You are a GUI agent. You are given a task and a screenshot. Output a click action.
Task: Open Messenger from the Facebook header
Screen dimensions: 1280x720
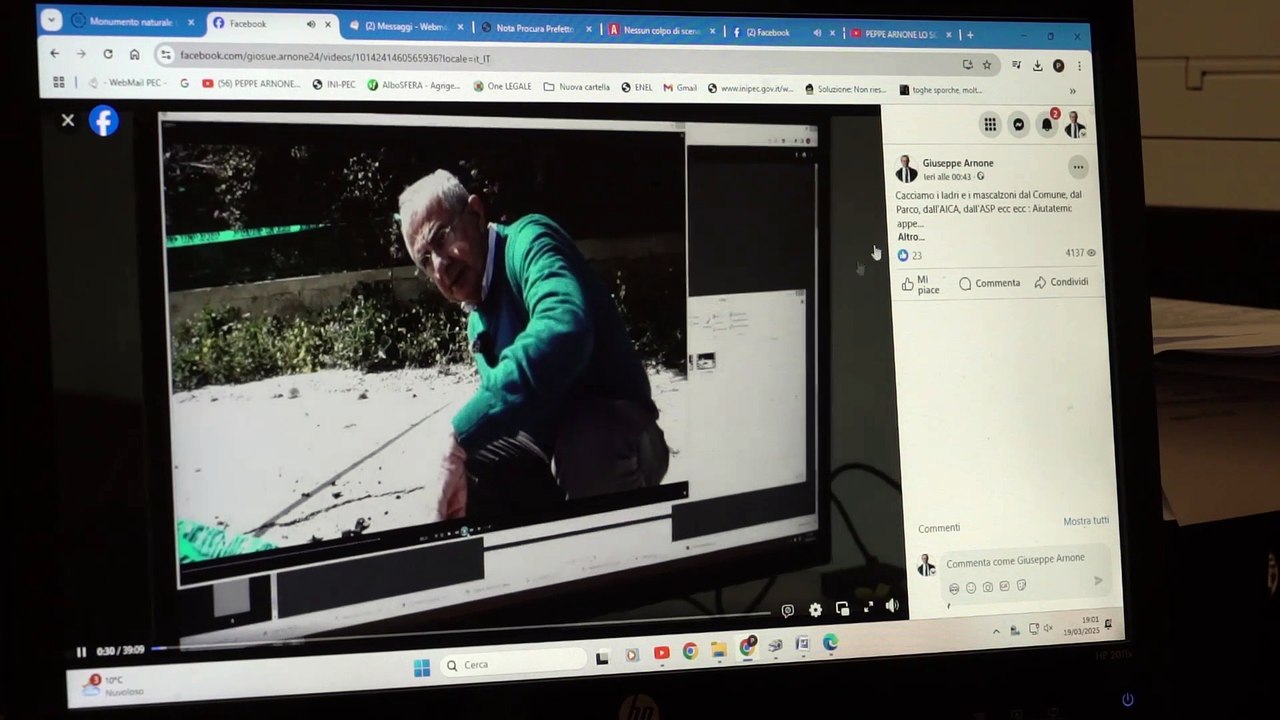[x=1018, y=124]
